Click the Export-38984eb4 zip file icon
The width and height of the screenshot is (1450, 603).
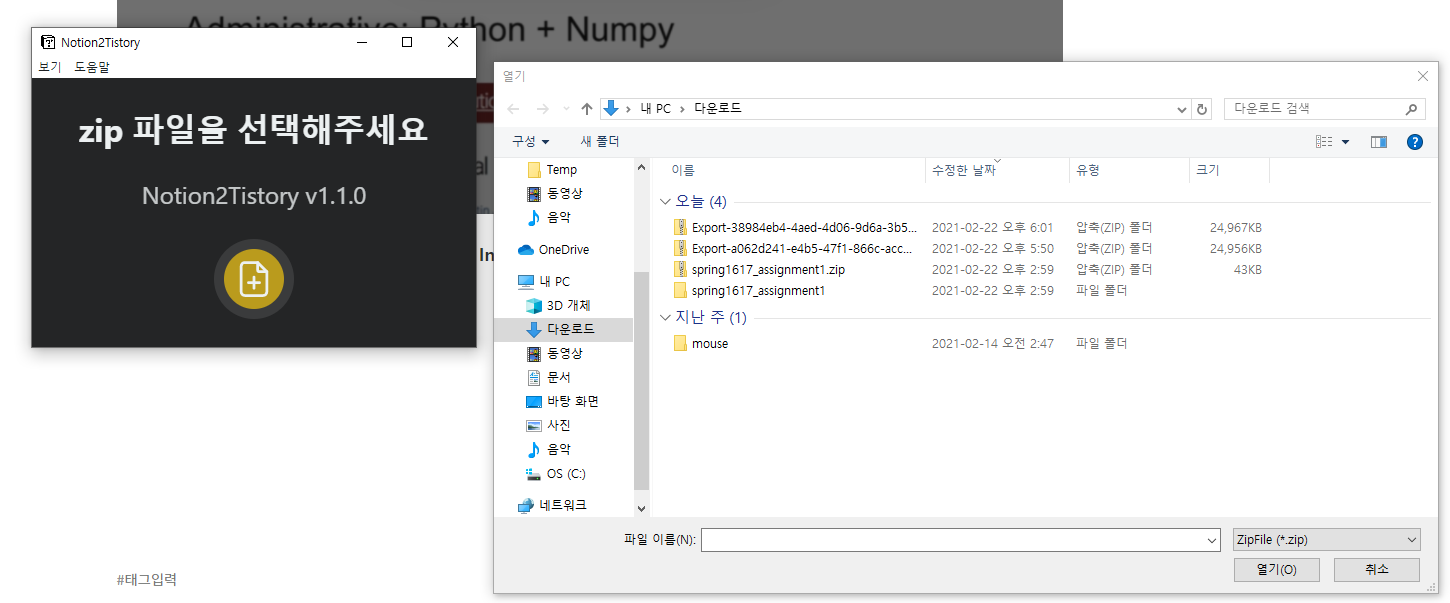click(x=680, y=227)
